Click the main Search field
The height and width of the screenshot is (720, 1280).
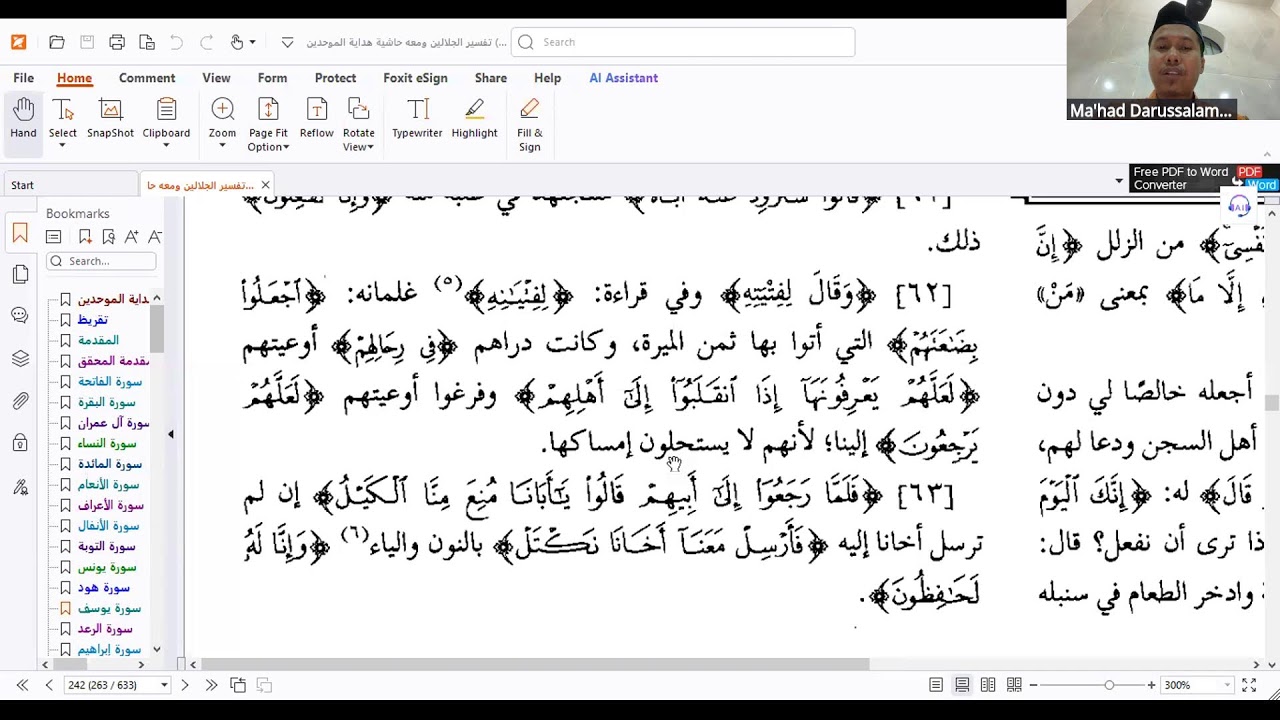point(683,42)
